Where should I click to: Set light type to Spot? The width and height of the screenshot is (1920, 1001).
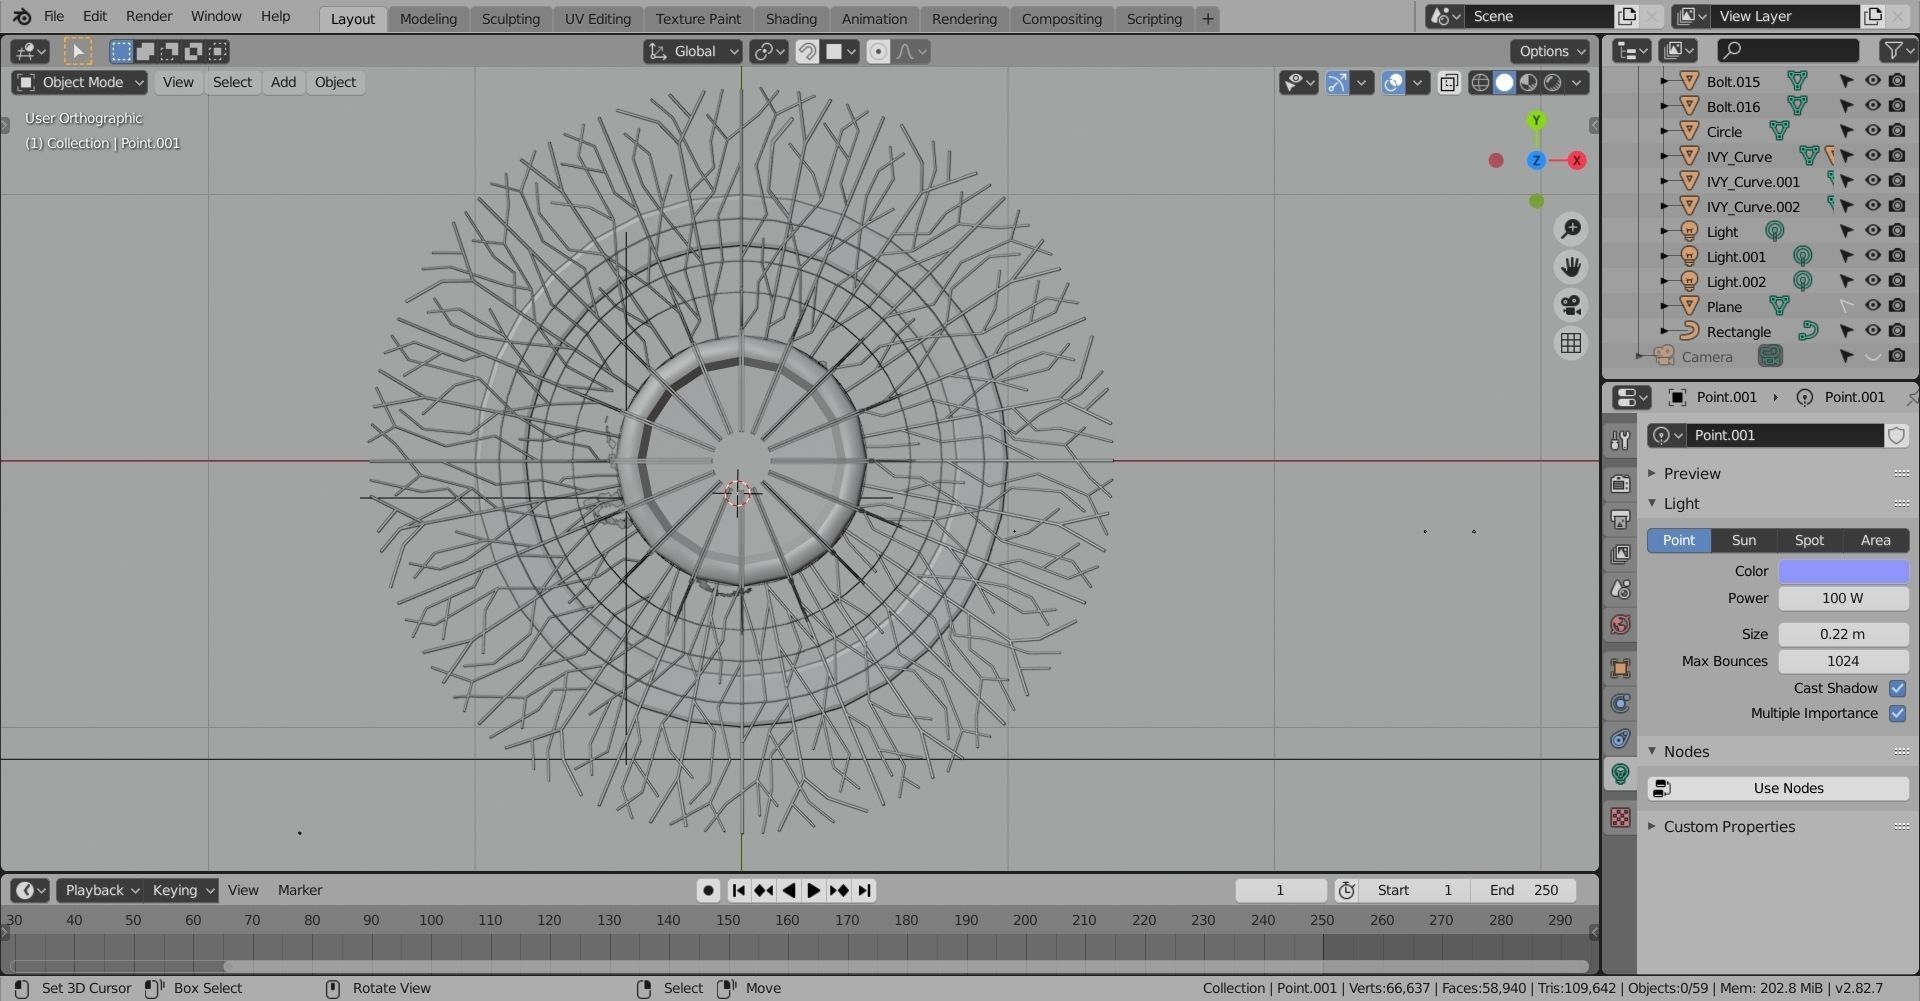(1809, 540)
